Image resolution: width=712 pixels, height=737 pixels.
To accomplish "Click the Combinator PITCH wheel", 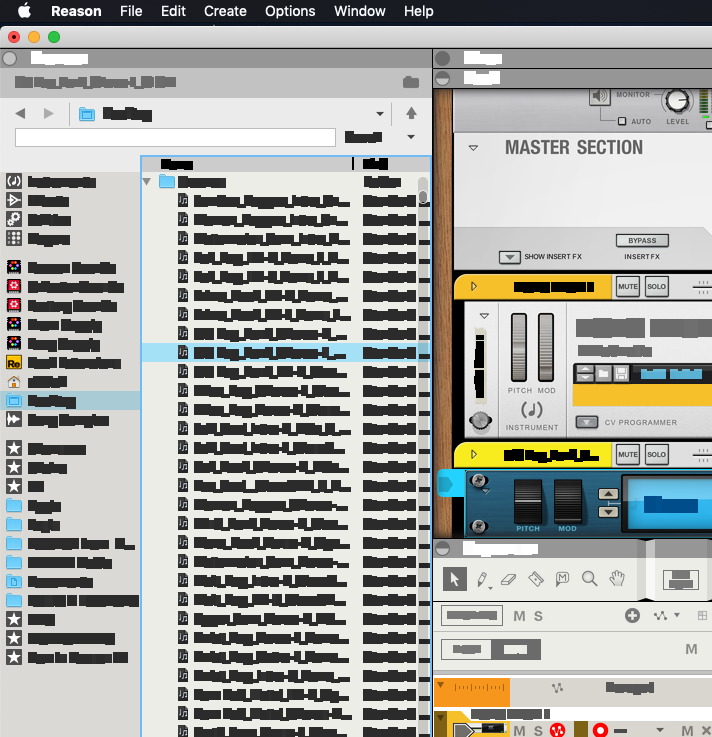I will pyautogui.click(x=519, y=347).
